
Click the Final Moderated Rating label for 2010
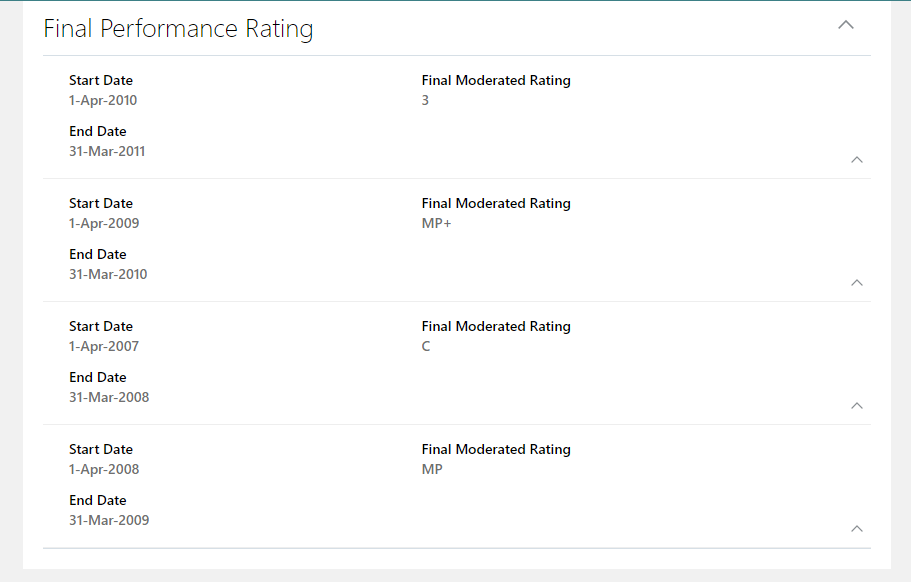(x=496, y=80)
